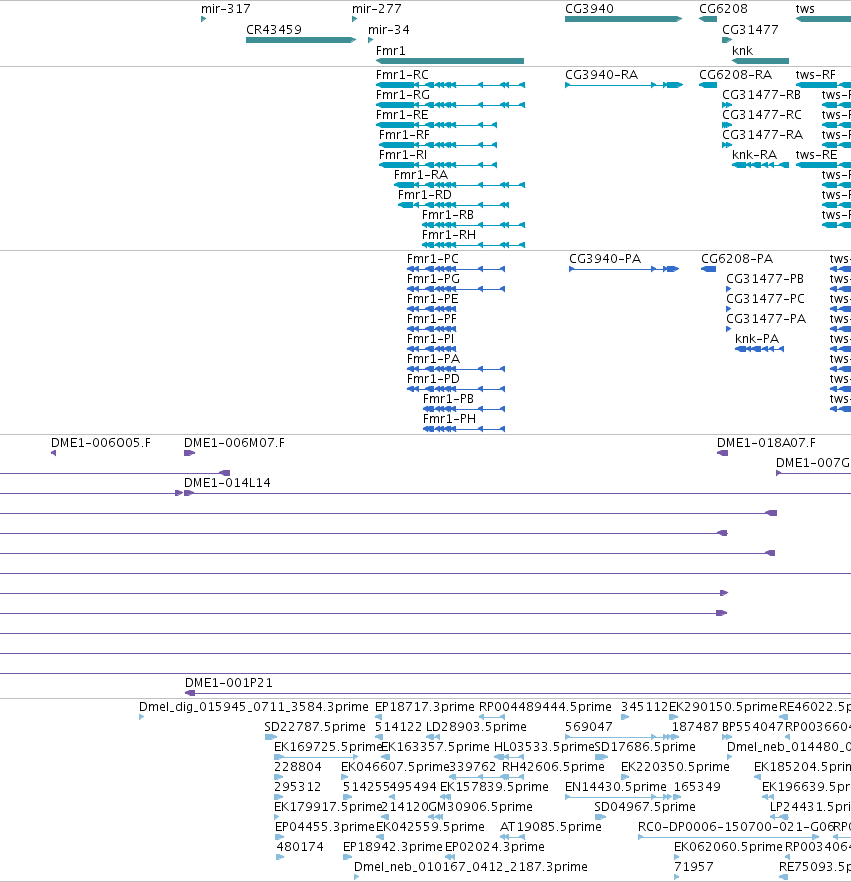Screen dimensions: 851x882
Task: Click the CG3940-RA transcript
Action: pos(624,85)
